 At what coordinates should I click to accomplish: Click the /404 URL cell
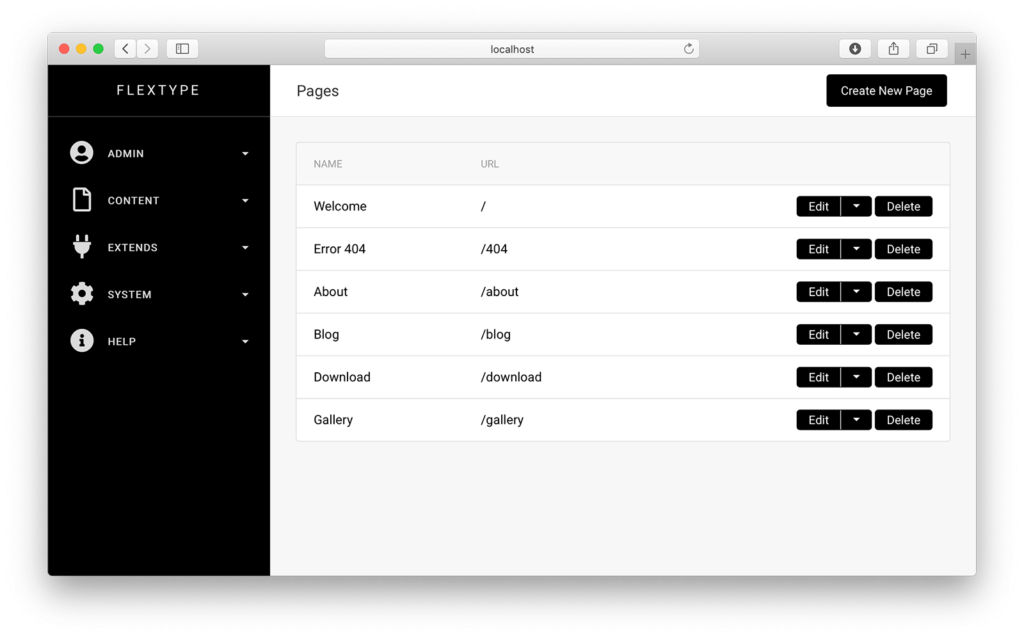(x=494, y=249)
